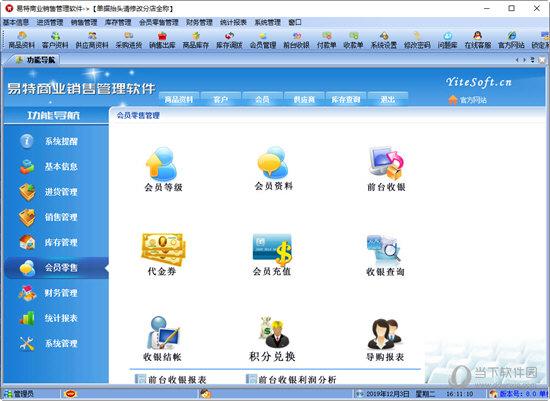Open the 窗口 menu
Image resolution: width=550 pixels, height=401 pixels.
295,22
